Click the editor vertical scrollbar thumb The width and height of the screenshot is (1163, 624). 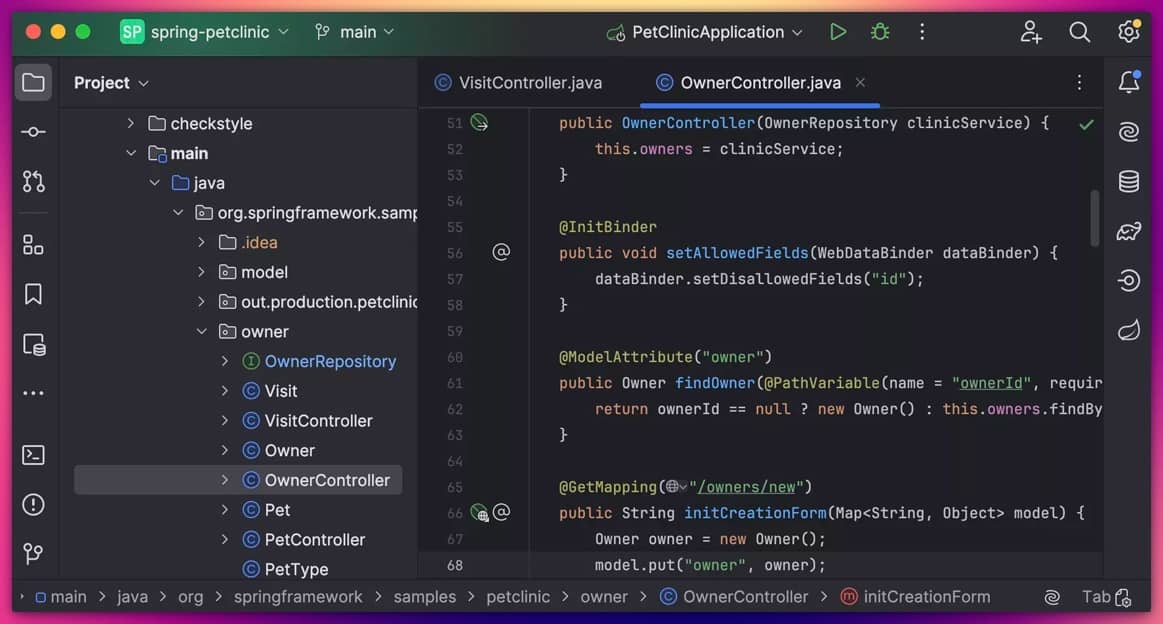1095,218
